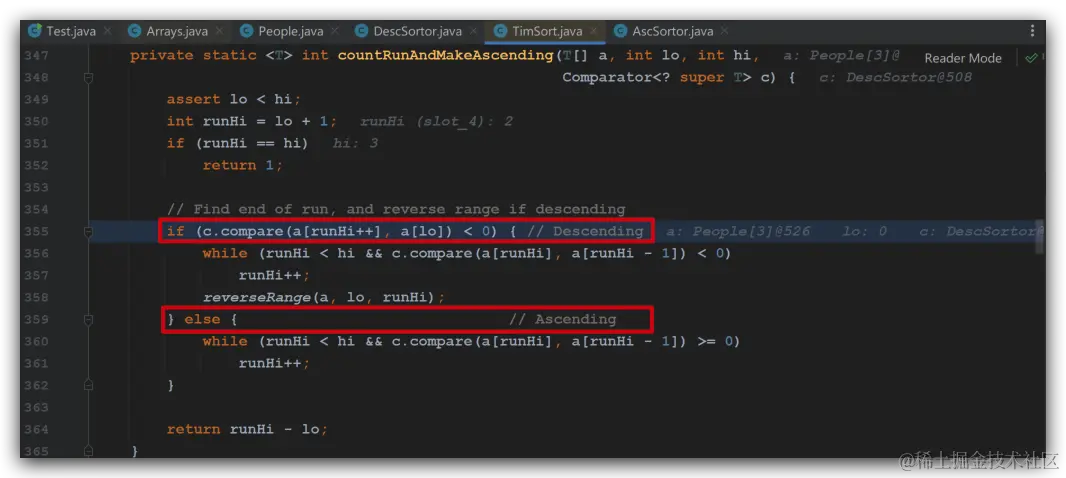Click line number 347 in the gutter
This screenshot has width=1066, height=478.
35,55
